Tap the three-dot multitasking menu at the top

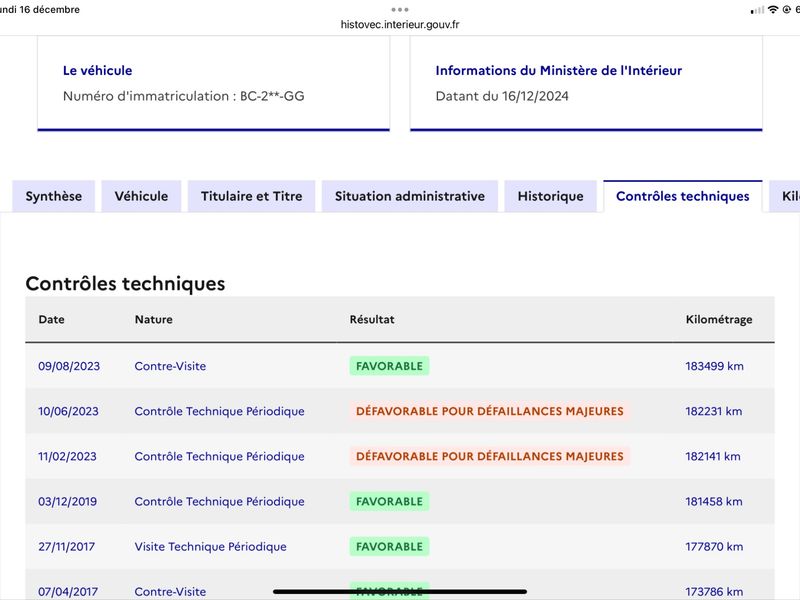(400, 9)
